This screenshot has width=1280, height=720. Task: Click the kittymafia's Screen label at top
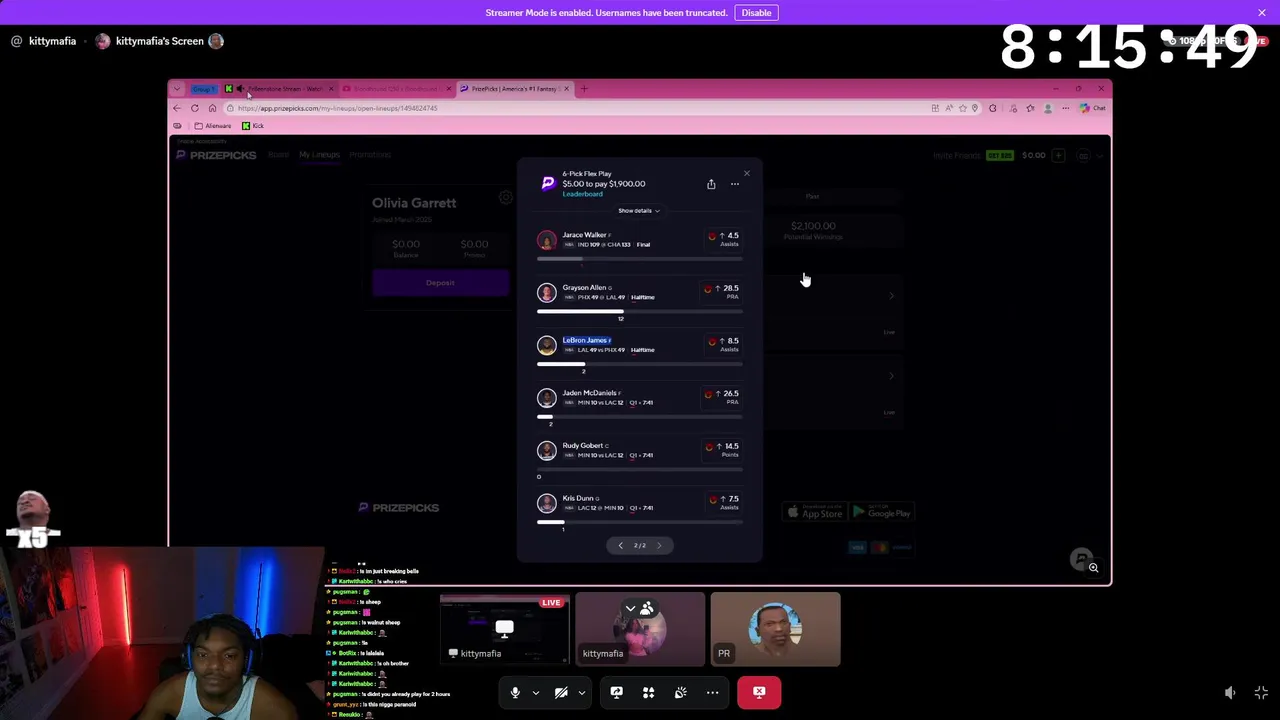click(160, 41)
